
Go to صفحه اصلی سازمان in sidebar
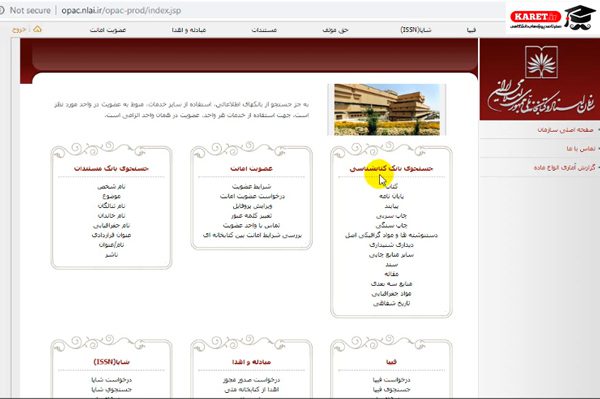(566, 130)
